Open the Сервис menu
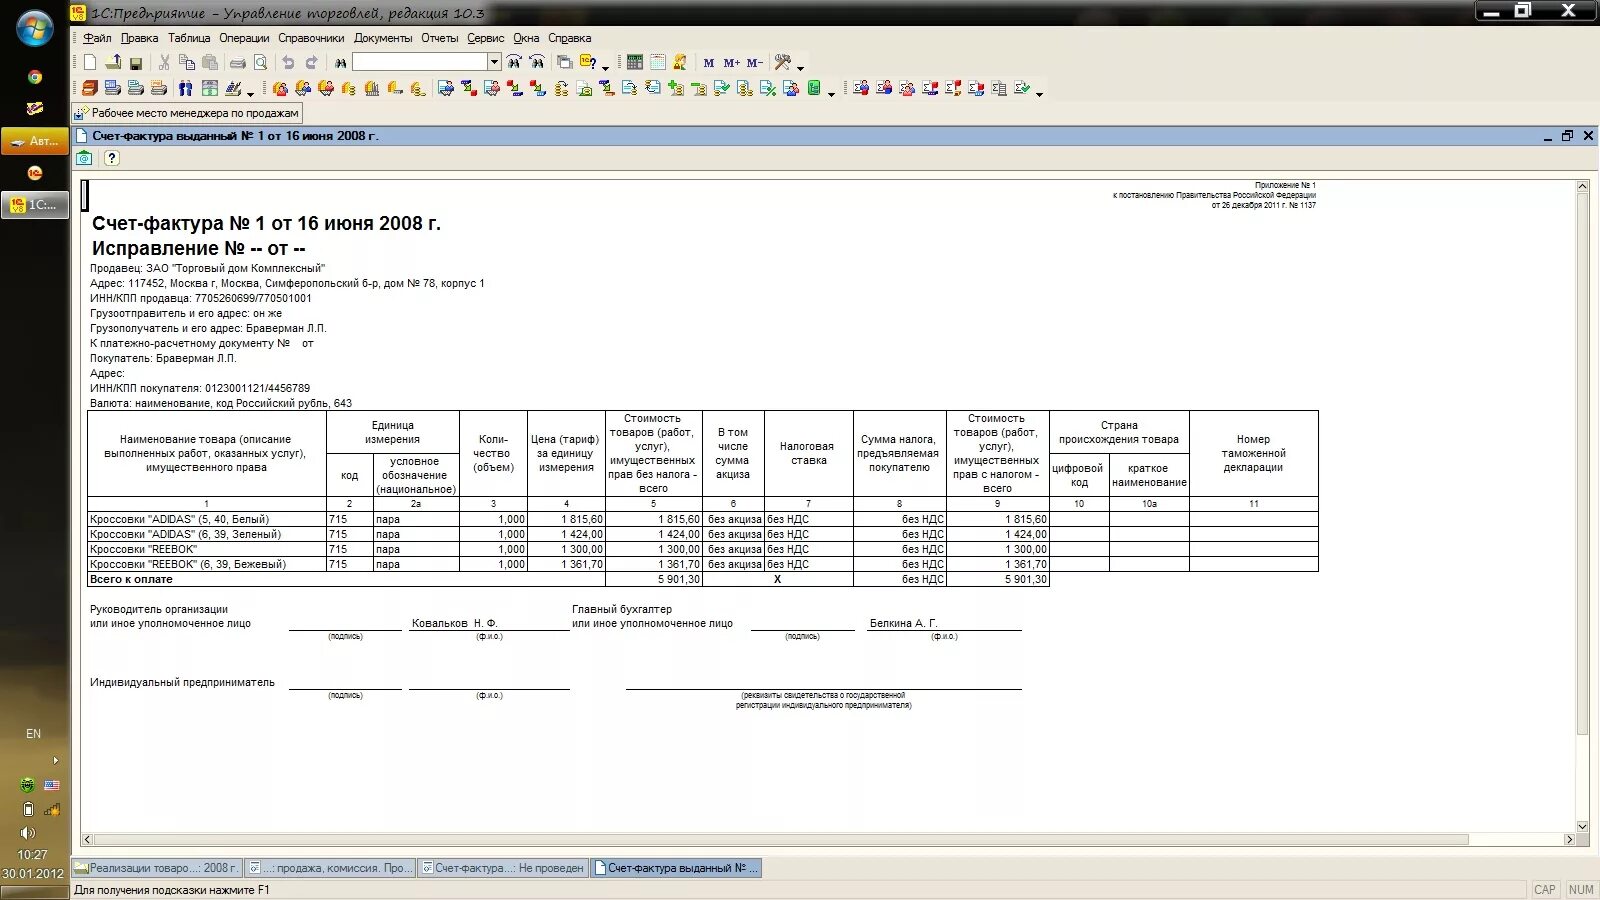The image size is (1600, 900). pyautogui.click(x=485, y=38)
